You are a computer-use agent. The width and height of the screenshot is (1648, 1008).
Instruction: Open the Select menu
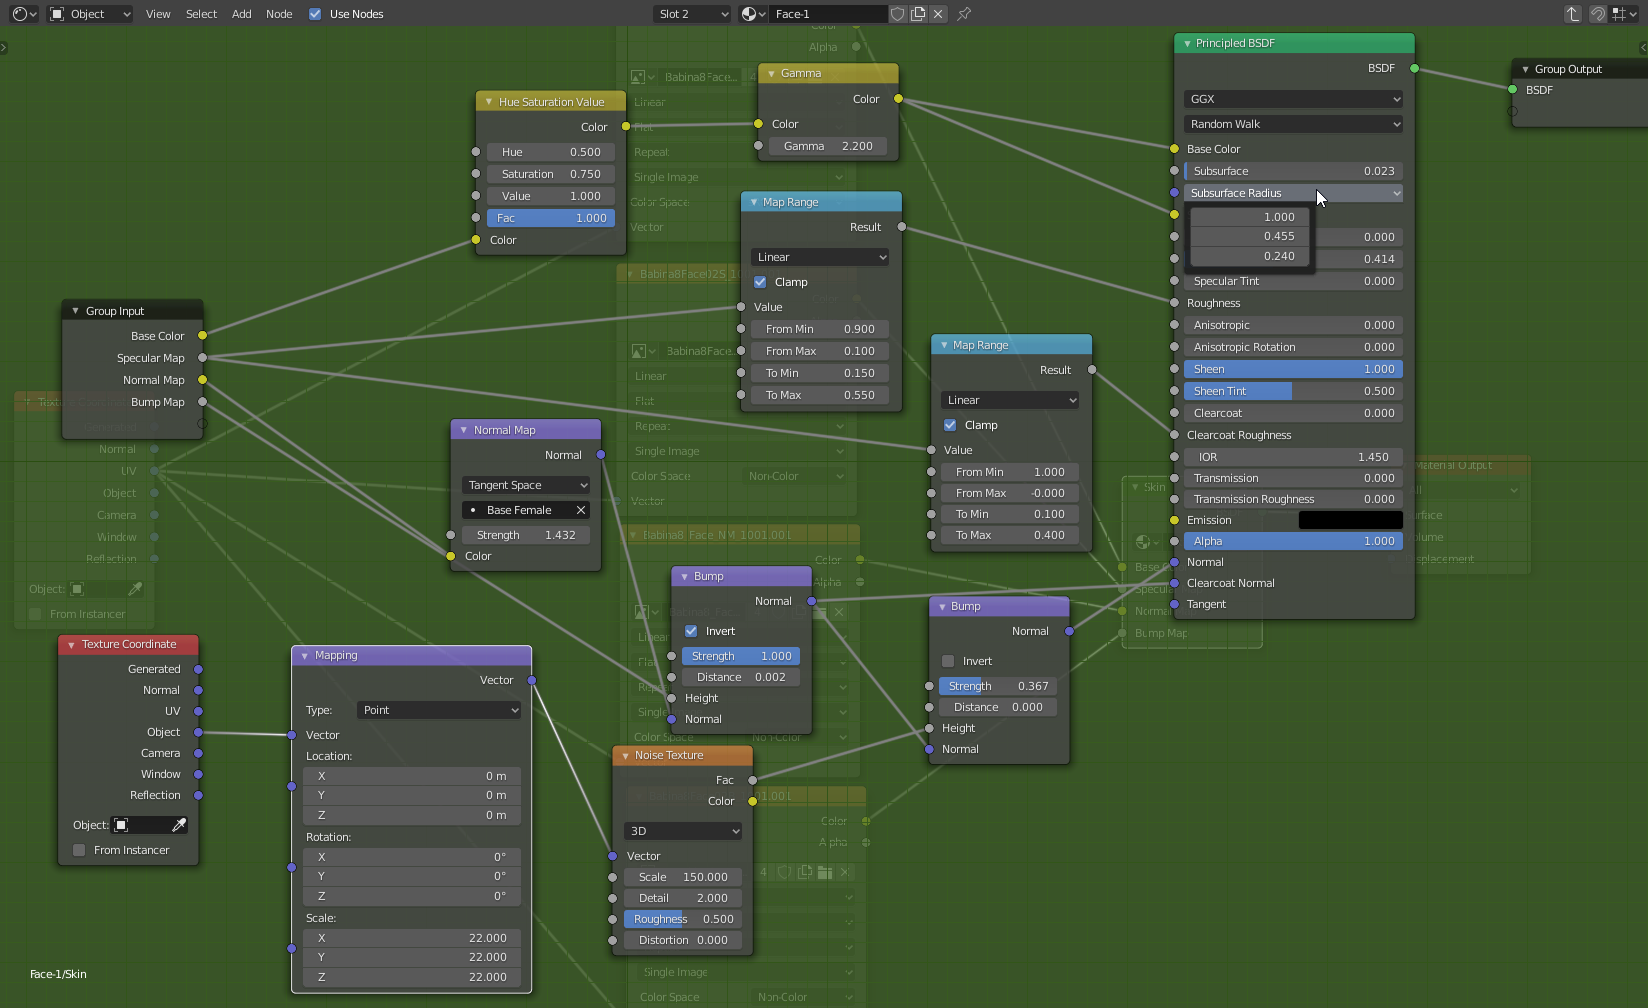pos(201,14)
